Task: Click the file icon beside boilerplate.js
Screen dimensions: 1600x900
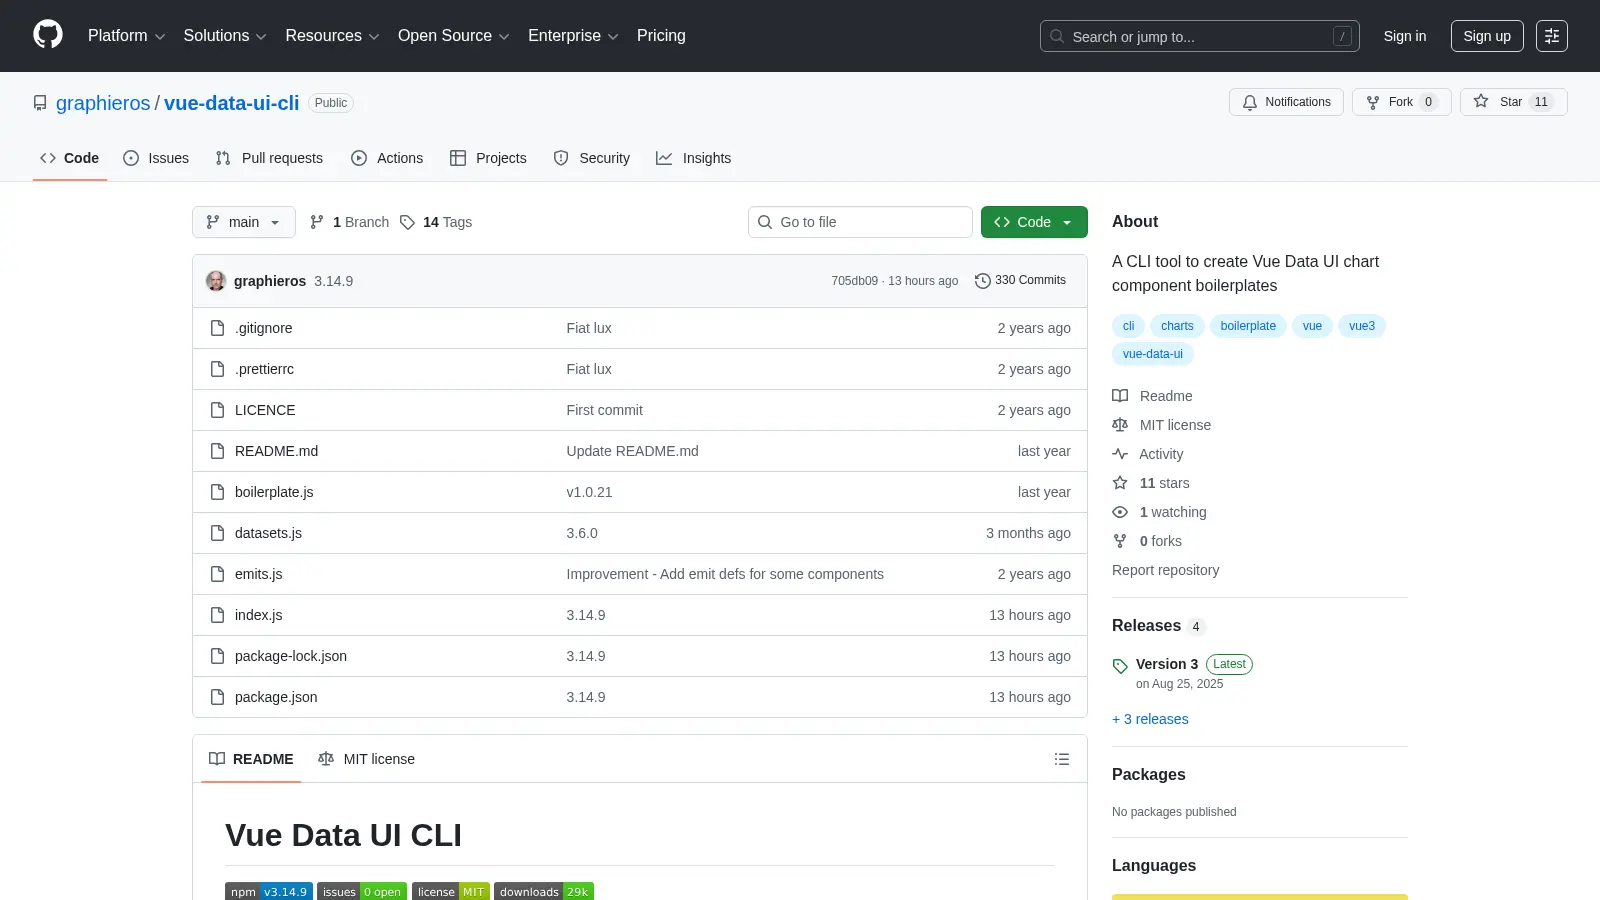Action: (x=217, y=492)
